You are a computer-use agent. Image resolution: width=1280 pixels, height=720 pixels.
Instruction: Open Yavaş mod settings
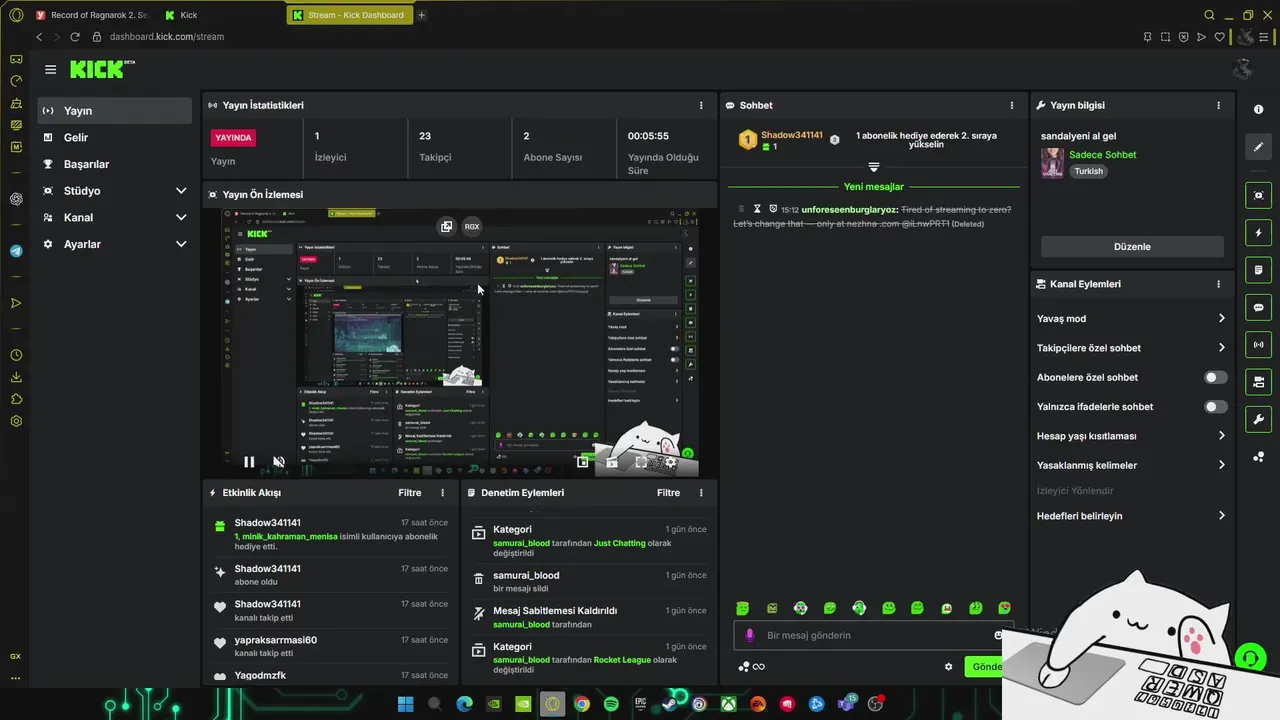1131,319
